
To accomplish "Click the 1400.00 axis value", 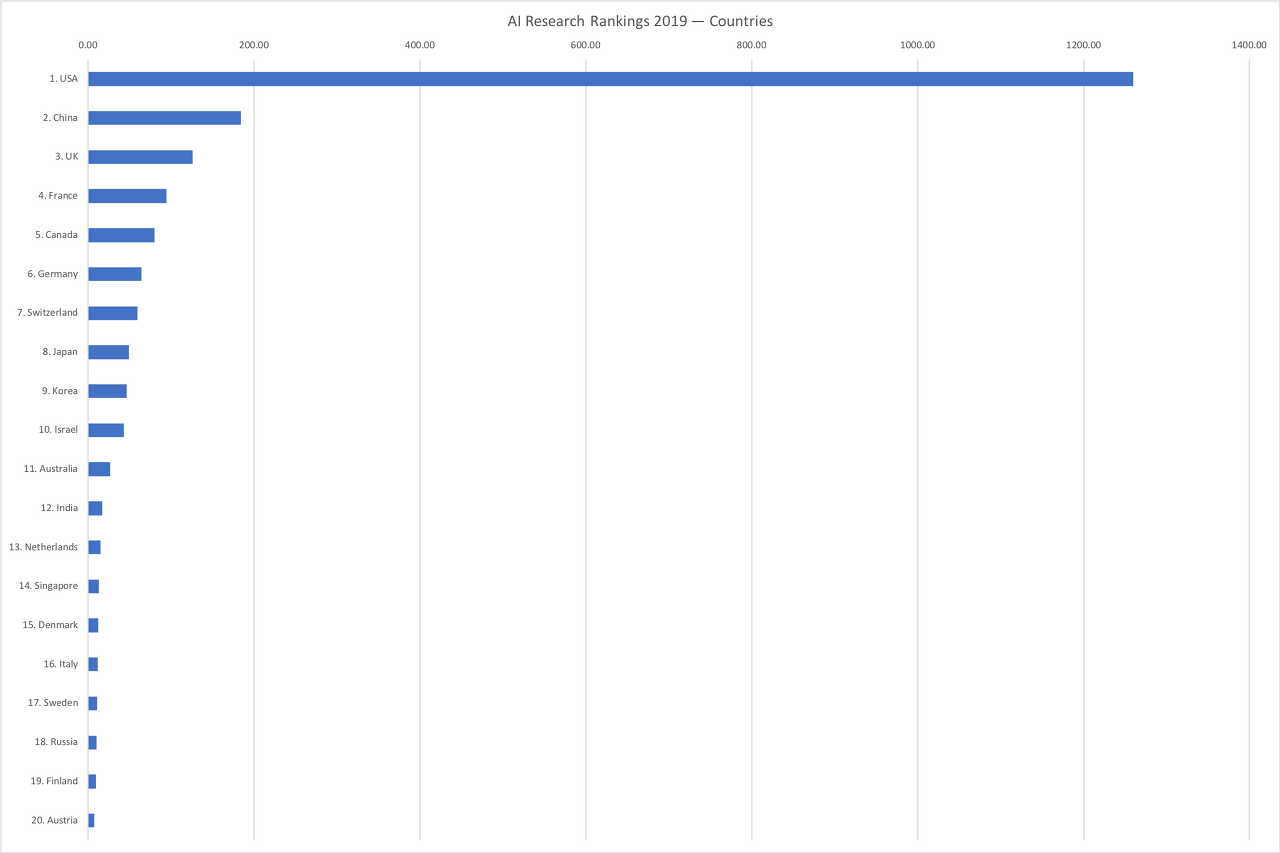I will pos(1250,45).
